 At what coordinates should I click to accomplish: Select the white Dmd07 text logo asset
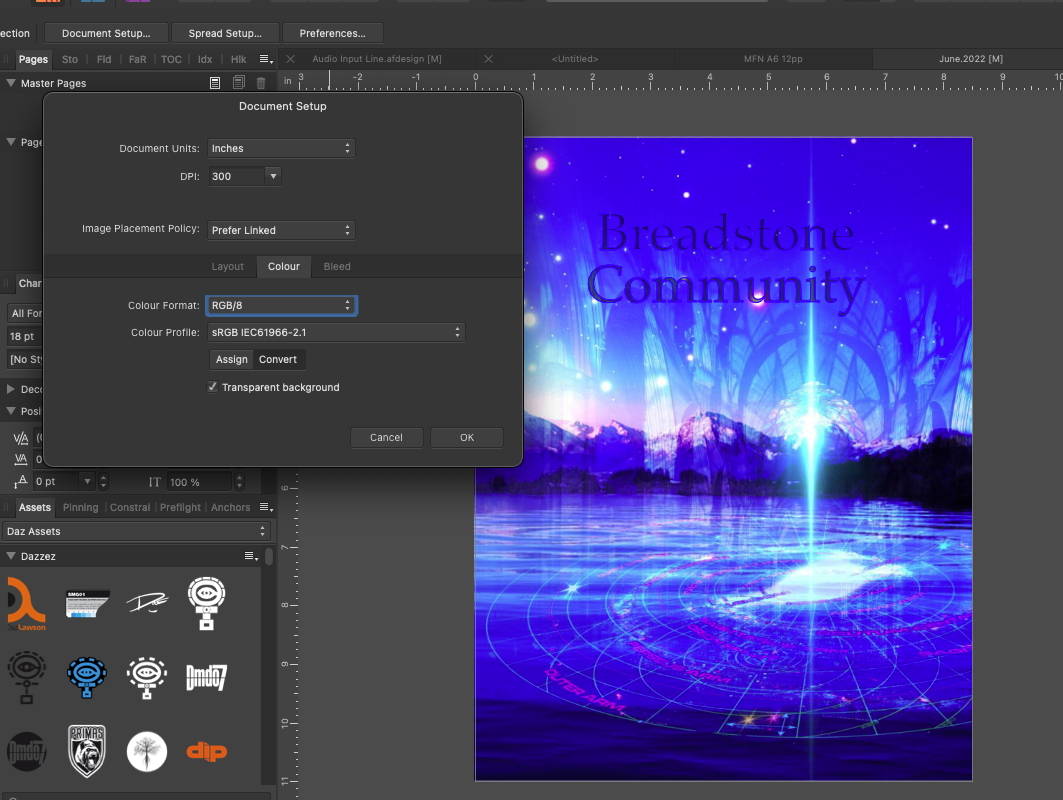pyautogui.click(x=206, y=677)
